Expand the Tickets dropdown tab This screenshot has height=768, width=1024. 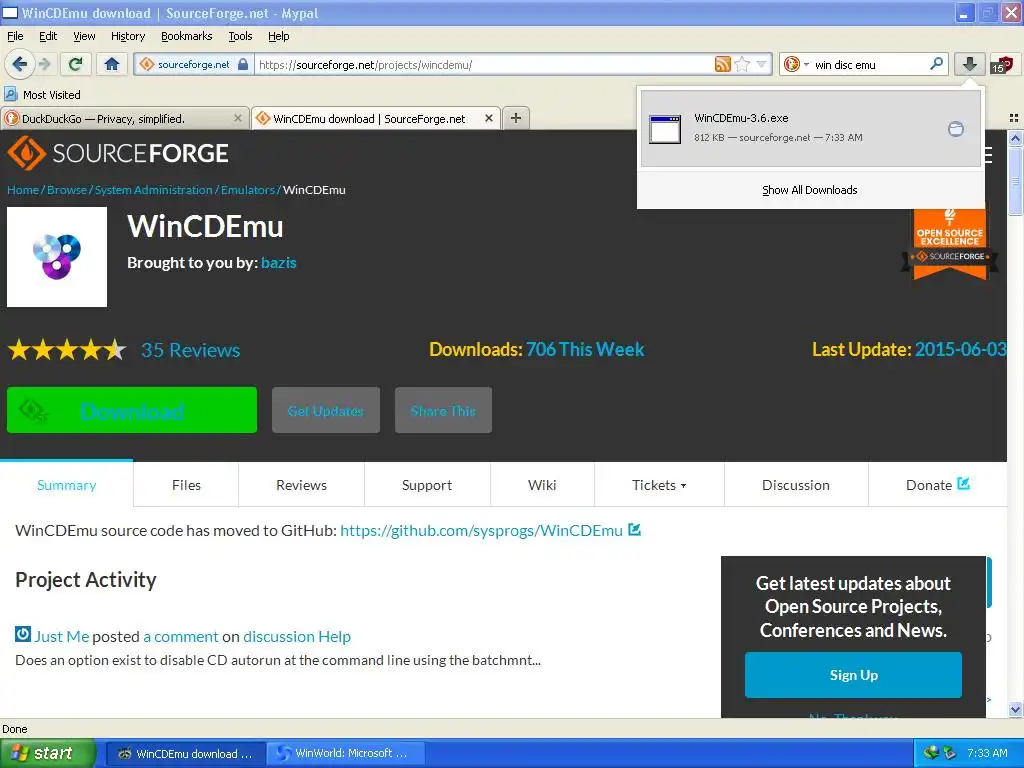(x=659, y=485)
